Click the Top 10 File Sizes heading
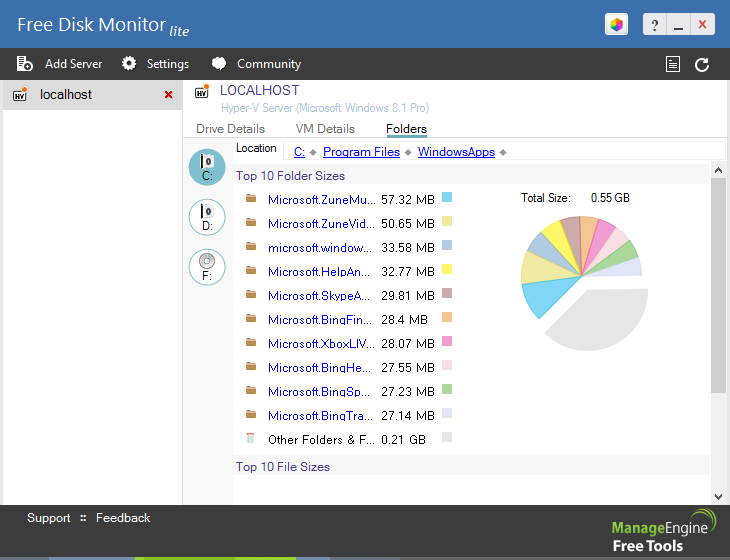Image resolution: width=730 pixels, height=560 pixels. [x=283, y=467]
